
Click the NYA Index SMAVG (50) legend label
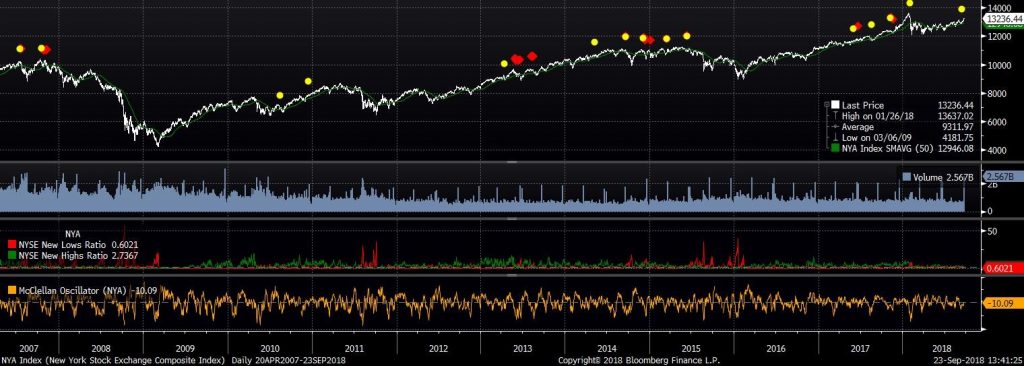[x=889, y=149]
